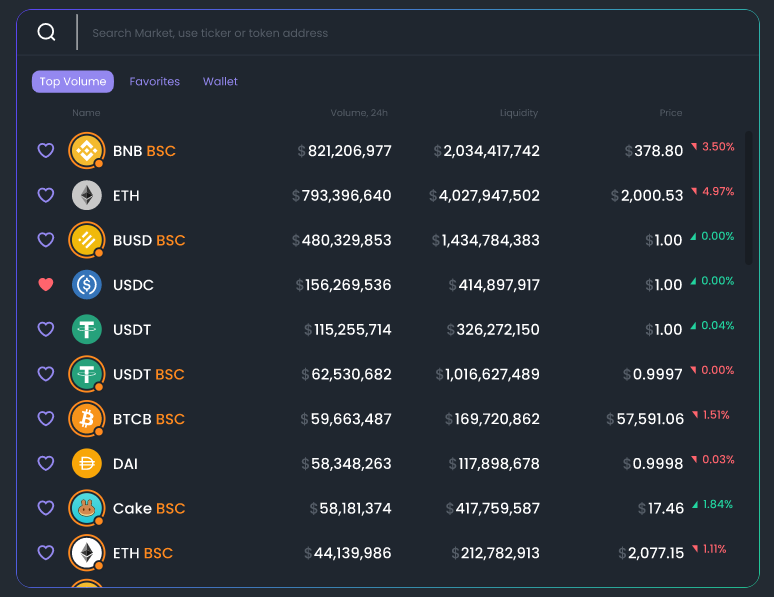Click the 1.11% change for ETH BSC
This screenshot has height=597, width=774.
[709, 549]
